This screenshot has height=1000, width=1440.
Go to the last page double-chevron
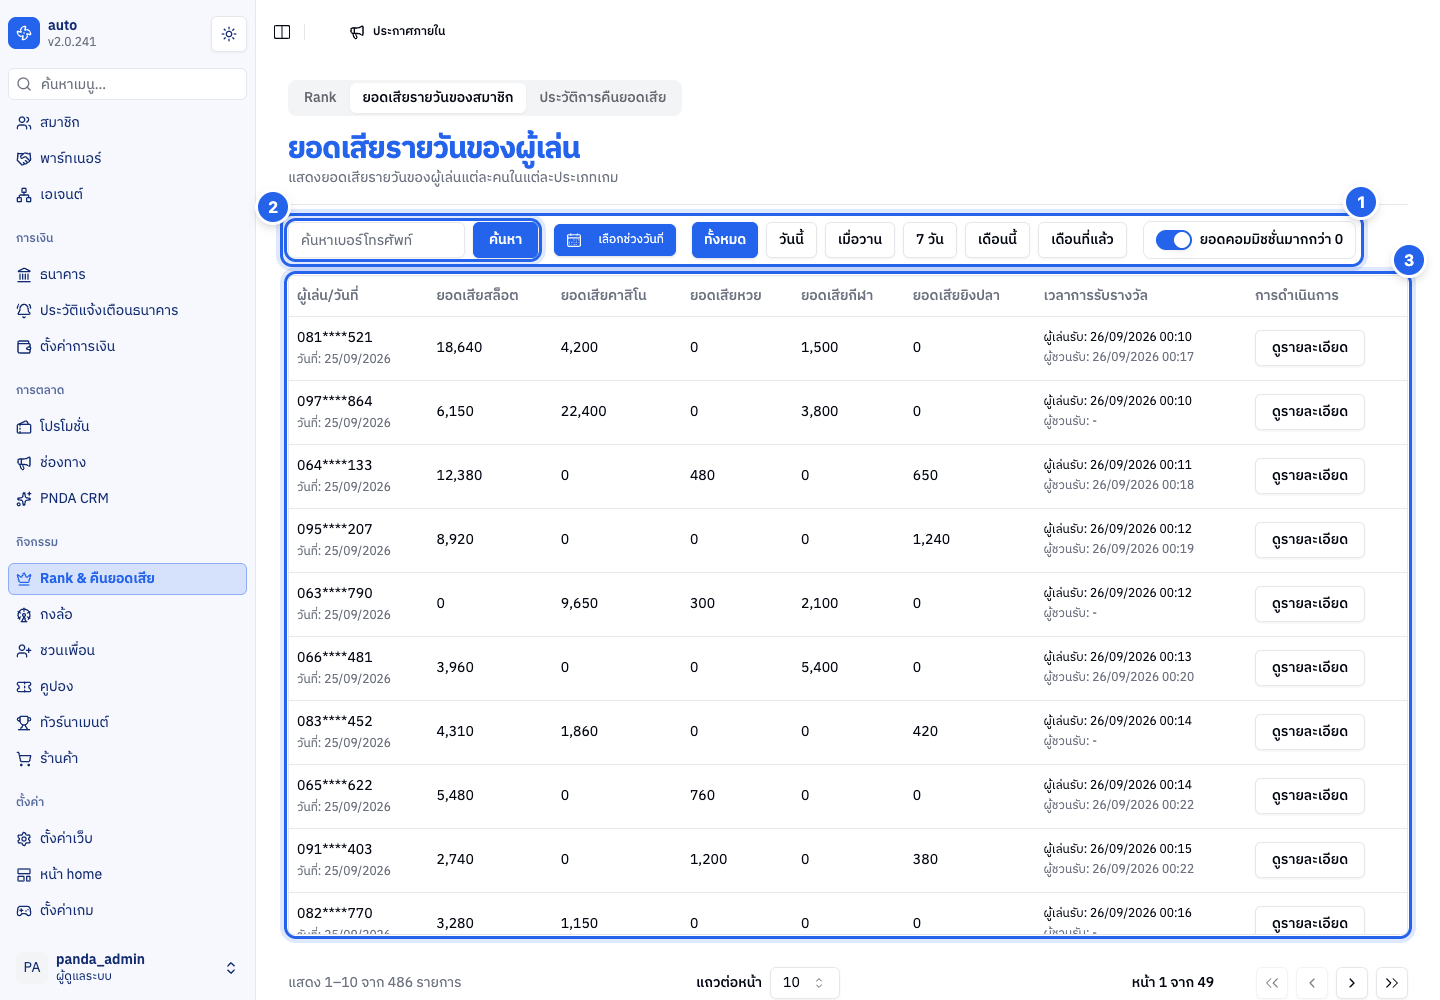(1392, 983)
